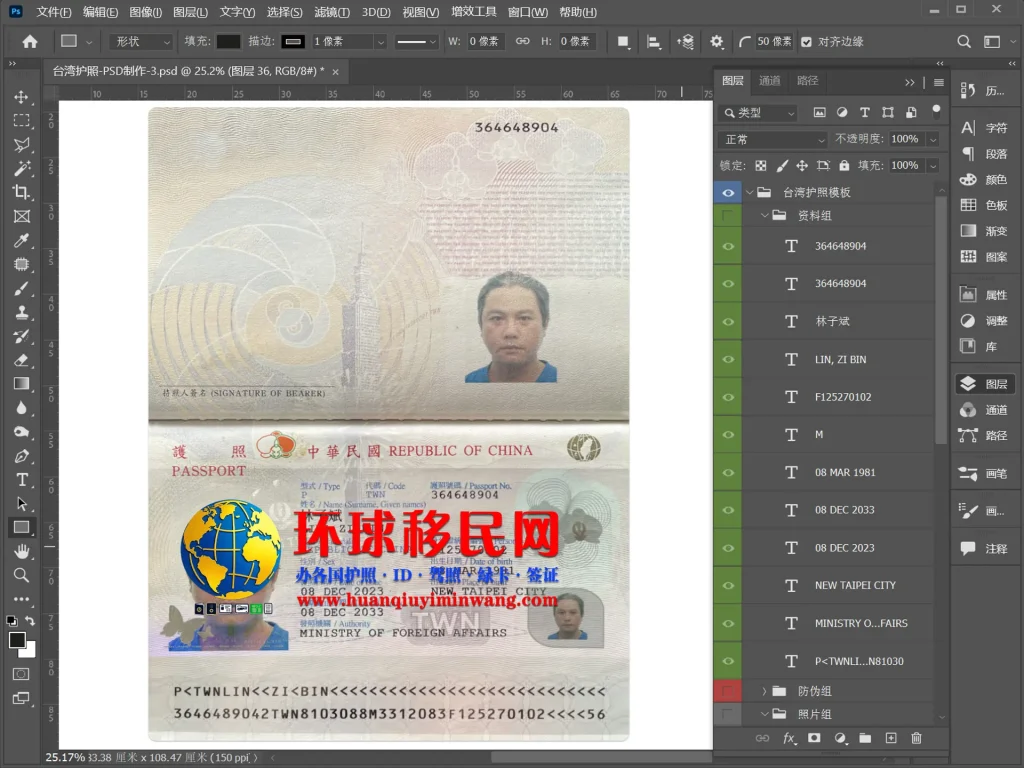
Task: Toggle layer filtering on/off switch
Action: [936, 110]
